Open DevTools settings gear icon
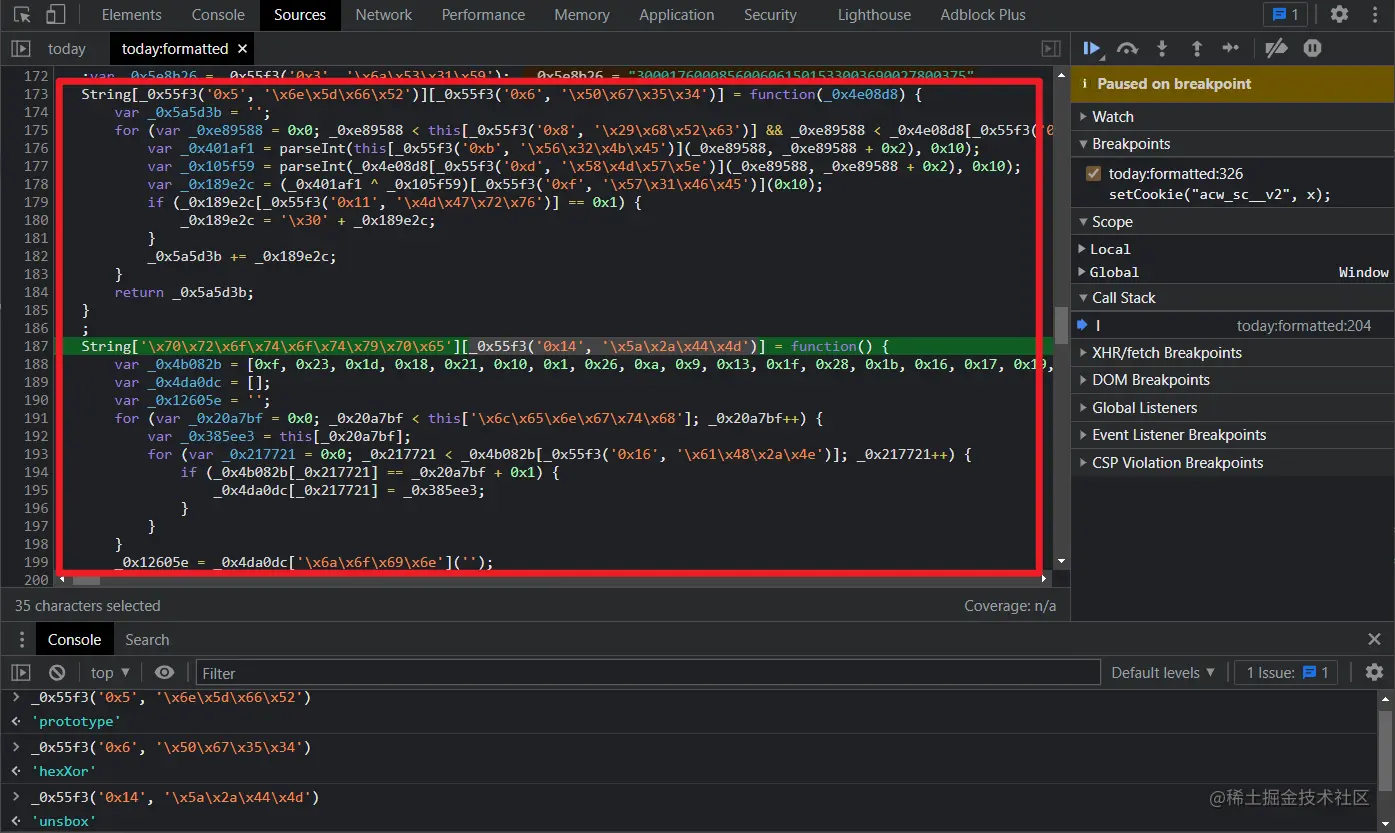 pos(1339,15)
